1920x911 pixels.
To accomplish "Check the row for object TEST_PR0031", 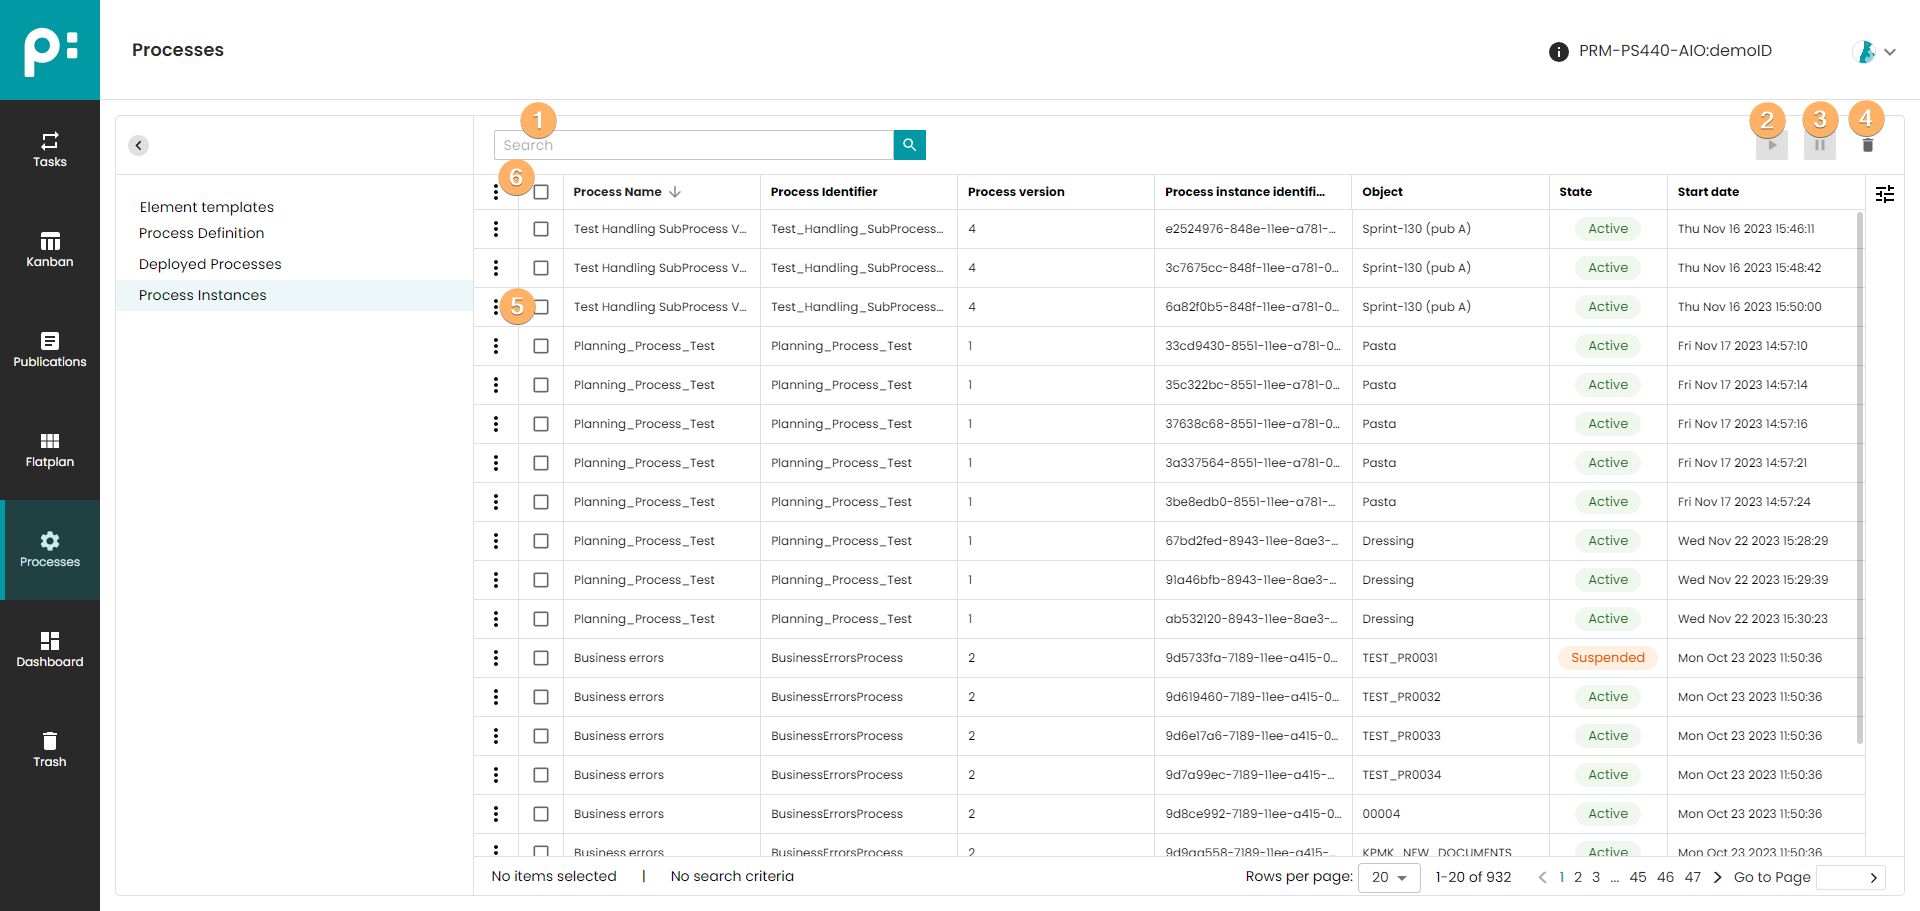I will coord(541,658).
